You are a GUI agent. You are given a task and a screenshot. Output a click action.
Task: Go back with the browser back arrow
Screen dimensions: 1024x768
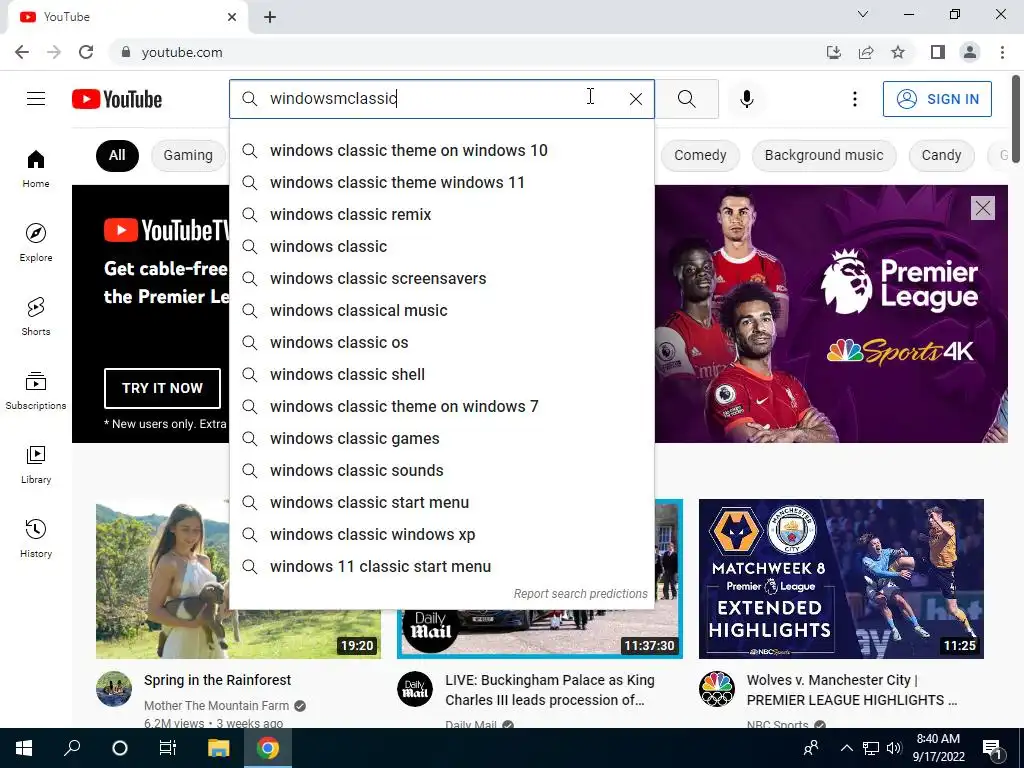click(22, 52)
